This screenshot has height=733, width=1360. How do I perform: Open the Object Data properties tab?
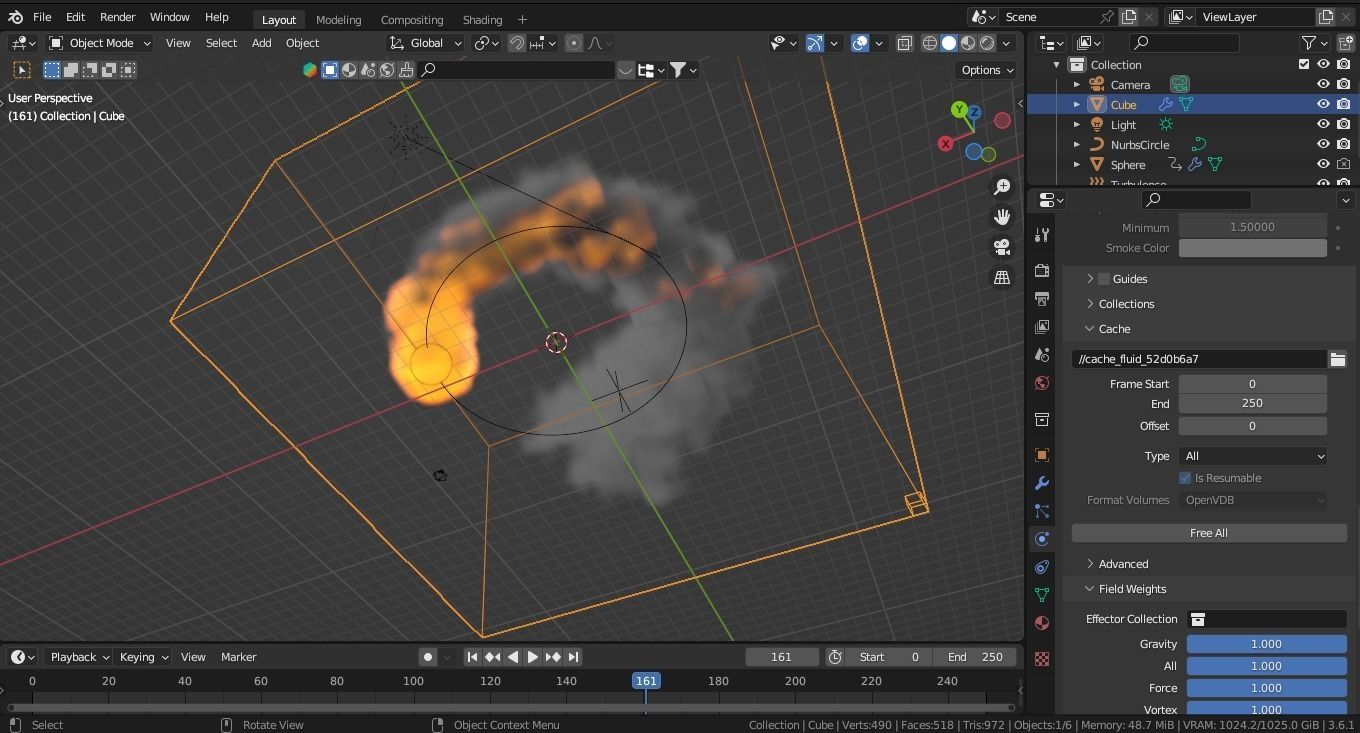1041,595
